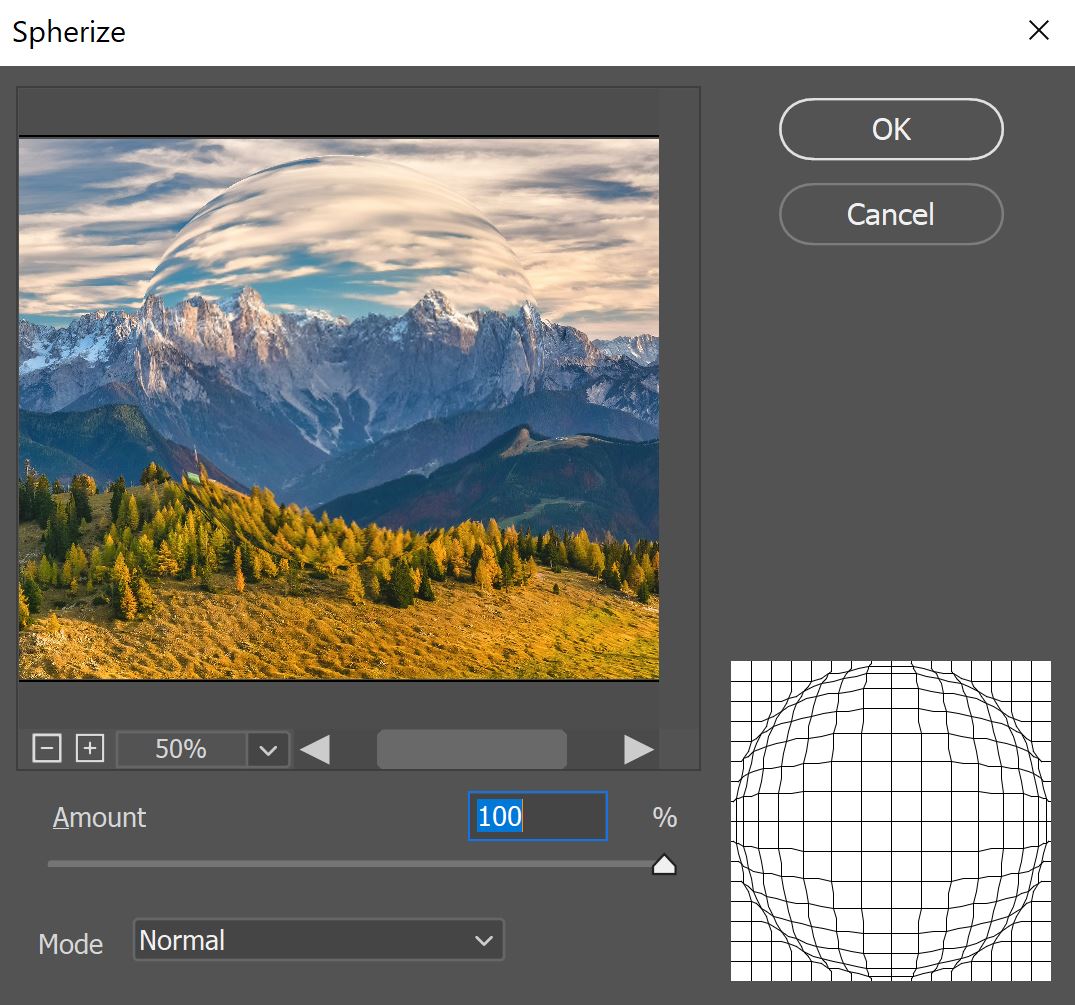Select the Amount value input field

(537, 816)
